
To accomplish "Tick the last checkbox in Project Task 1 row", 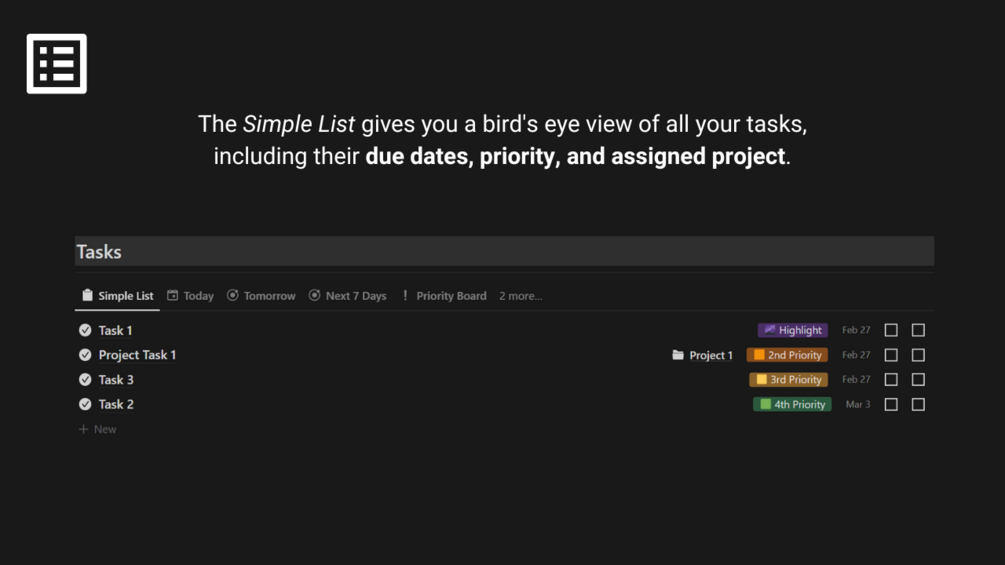I will (918, 355).
